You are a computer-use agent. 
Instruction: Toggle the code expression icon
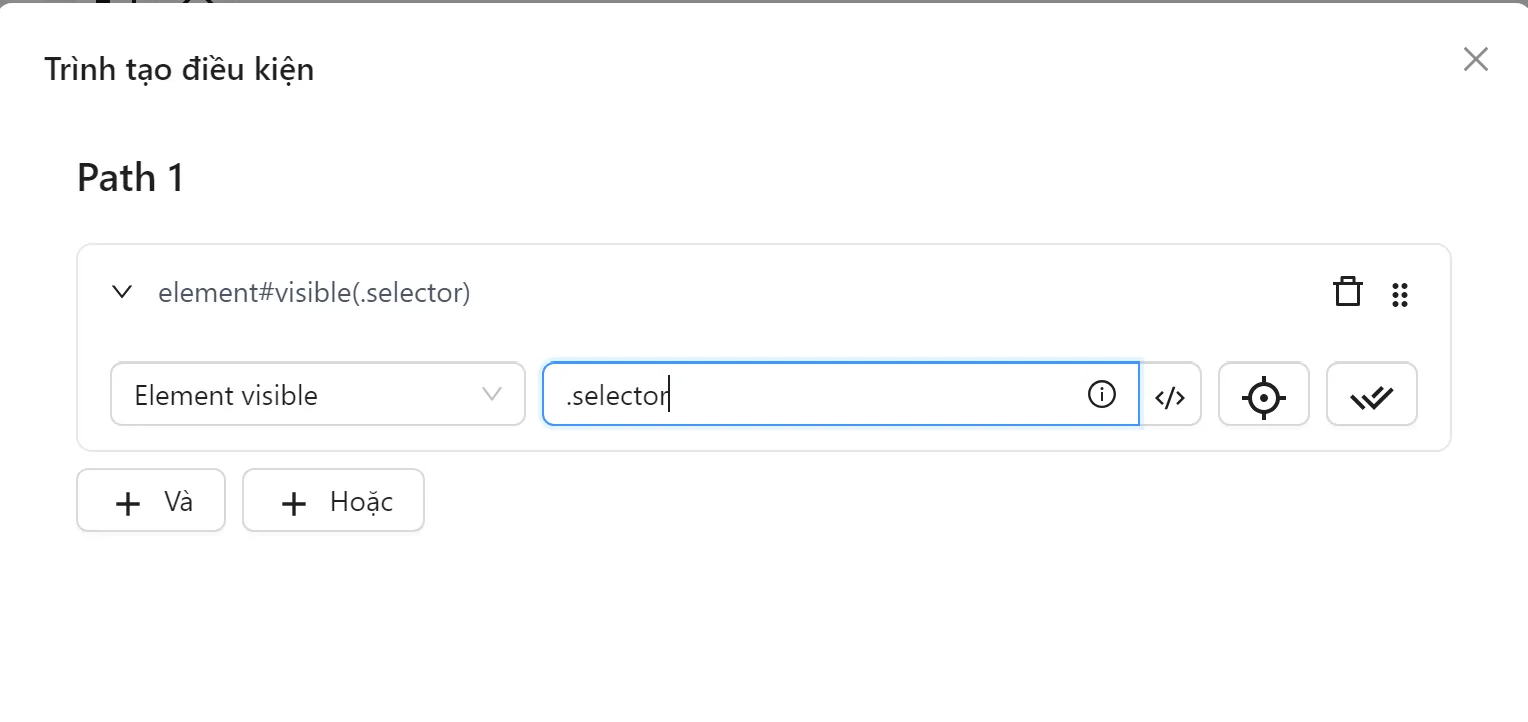1170,397
